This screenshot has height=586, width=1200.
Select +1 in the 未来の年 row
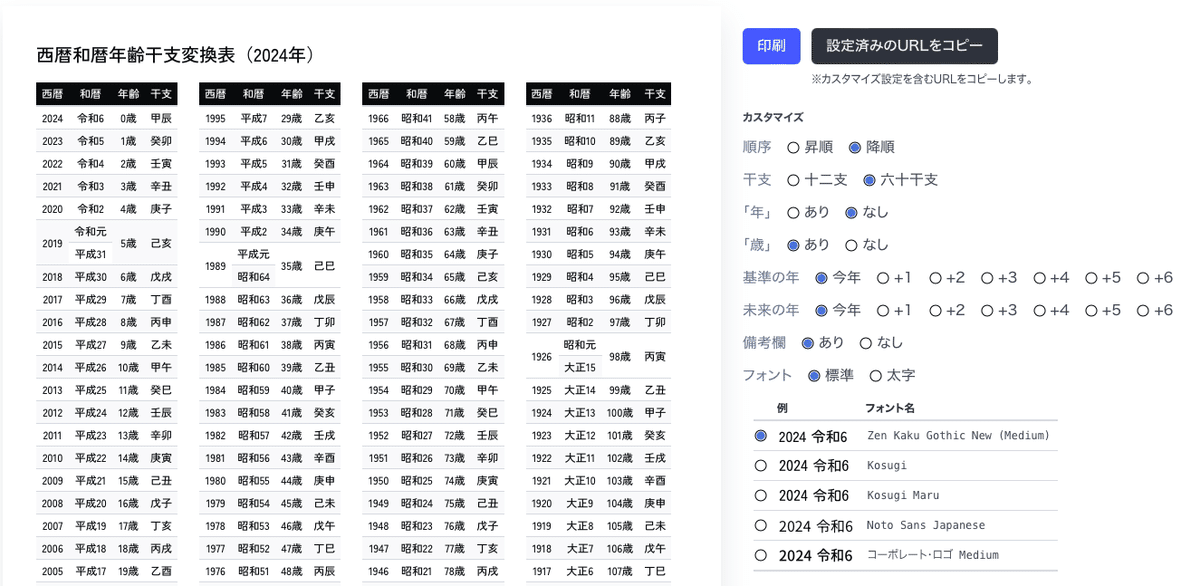(x=883, y=310)
